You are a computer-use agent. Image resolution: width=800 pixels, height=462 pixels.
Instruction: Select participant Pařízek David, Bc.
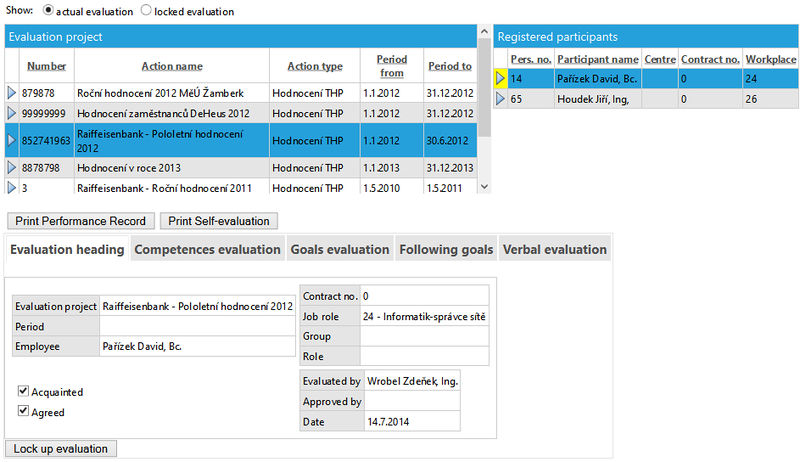[x=646, y=79]
